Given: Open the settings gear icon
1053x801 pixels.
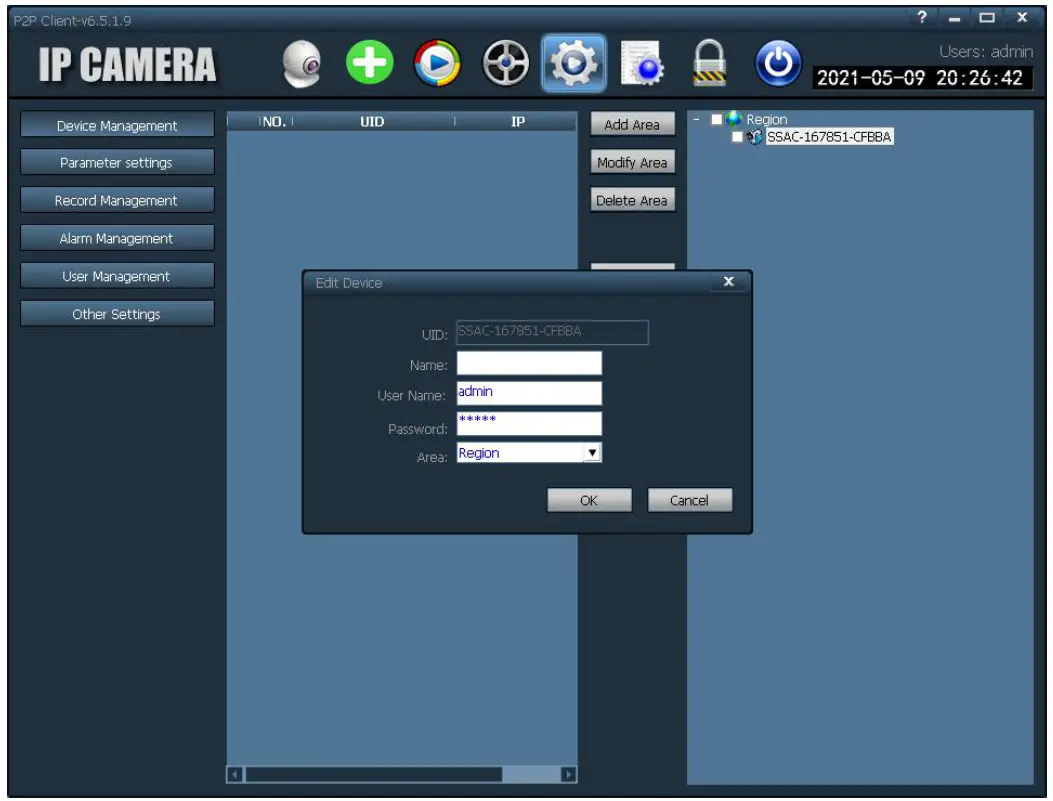Looking at the screenshot, I should [573, 63].
